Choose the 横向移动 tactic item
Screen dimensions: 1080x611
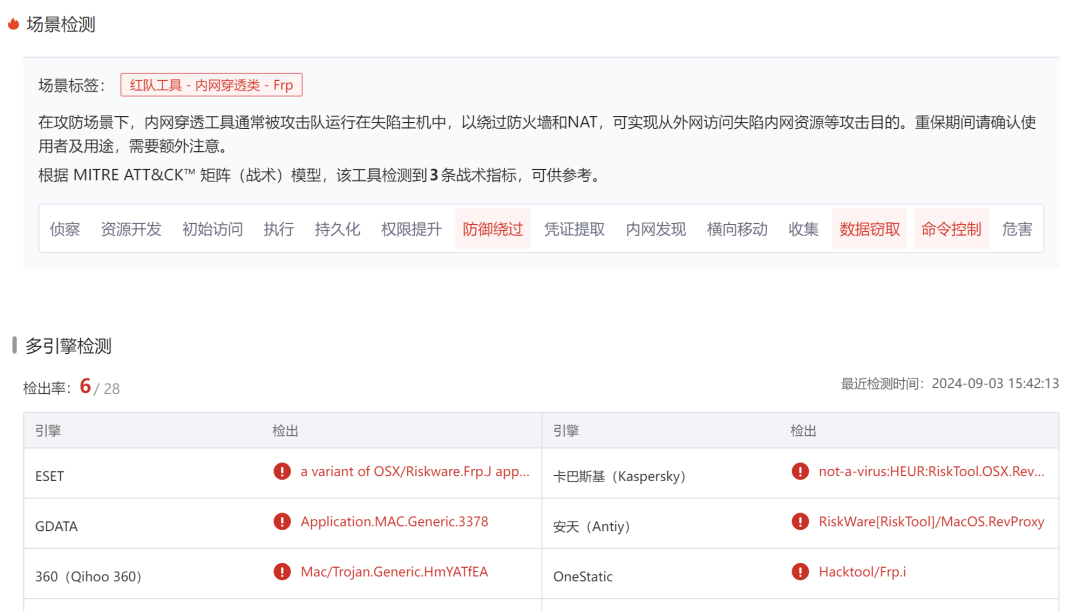[x=737, y=229]
